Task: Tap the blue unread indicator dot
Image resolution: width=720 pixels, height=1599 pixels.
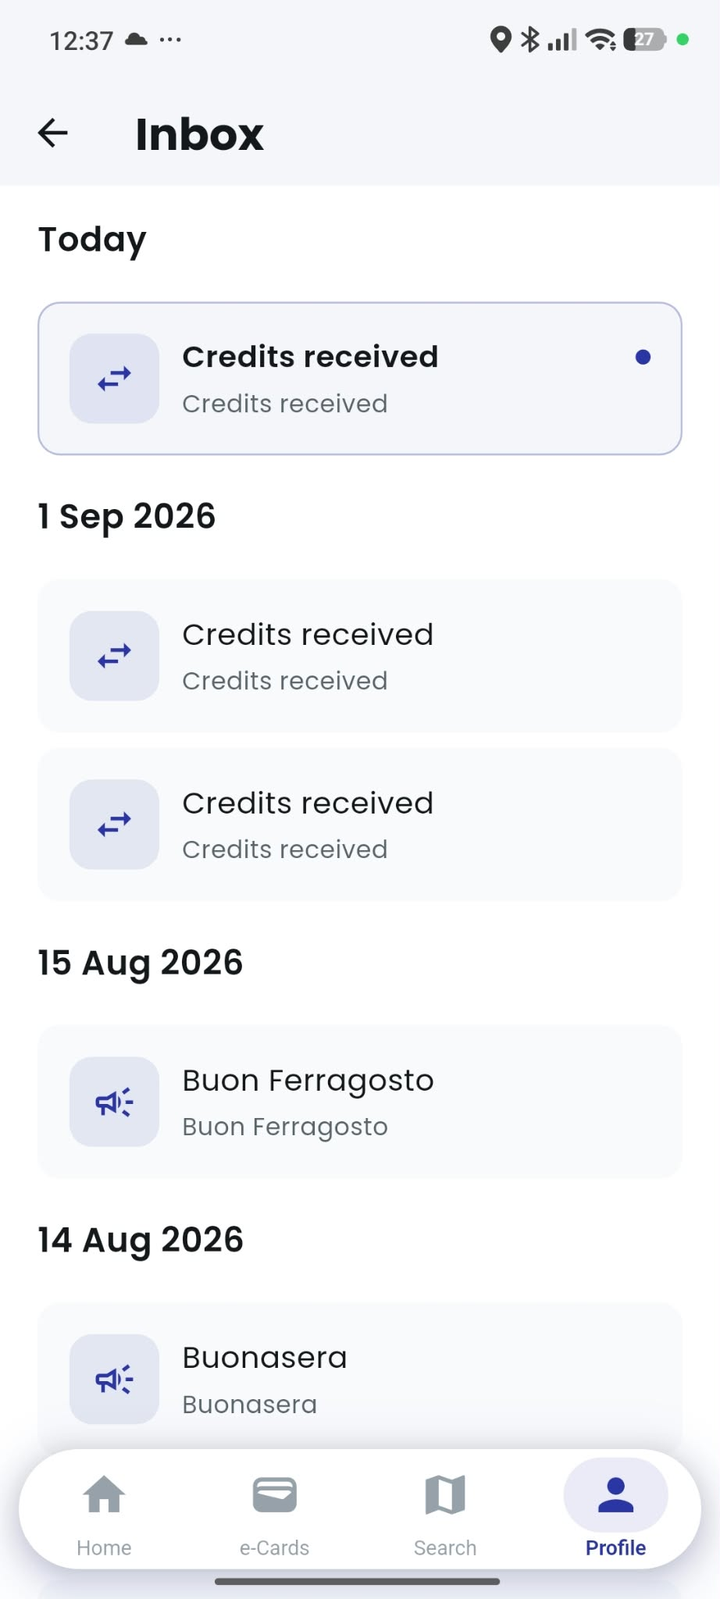Action: [x=643, y=357]
